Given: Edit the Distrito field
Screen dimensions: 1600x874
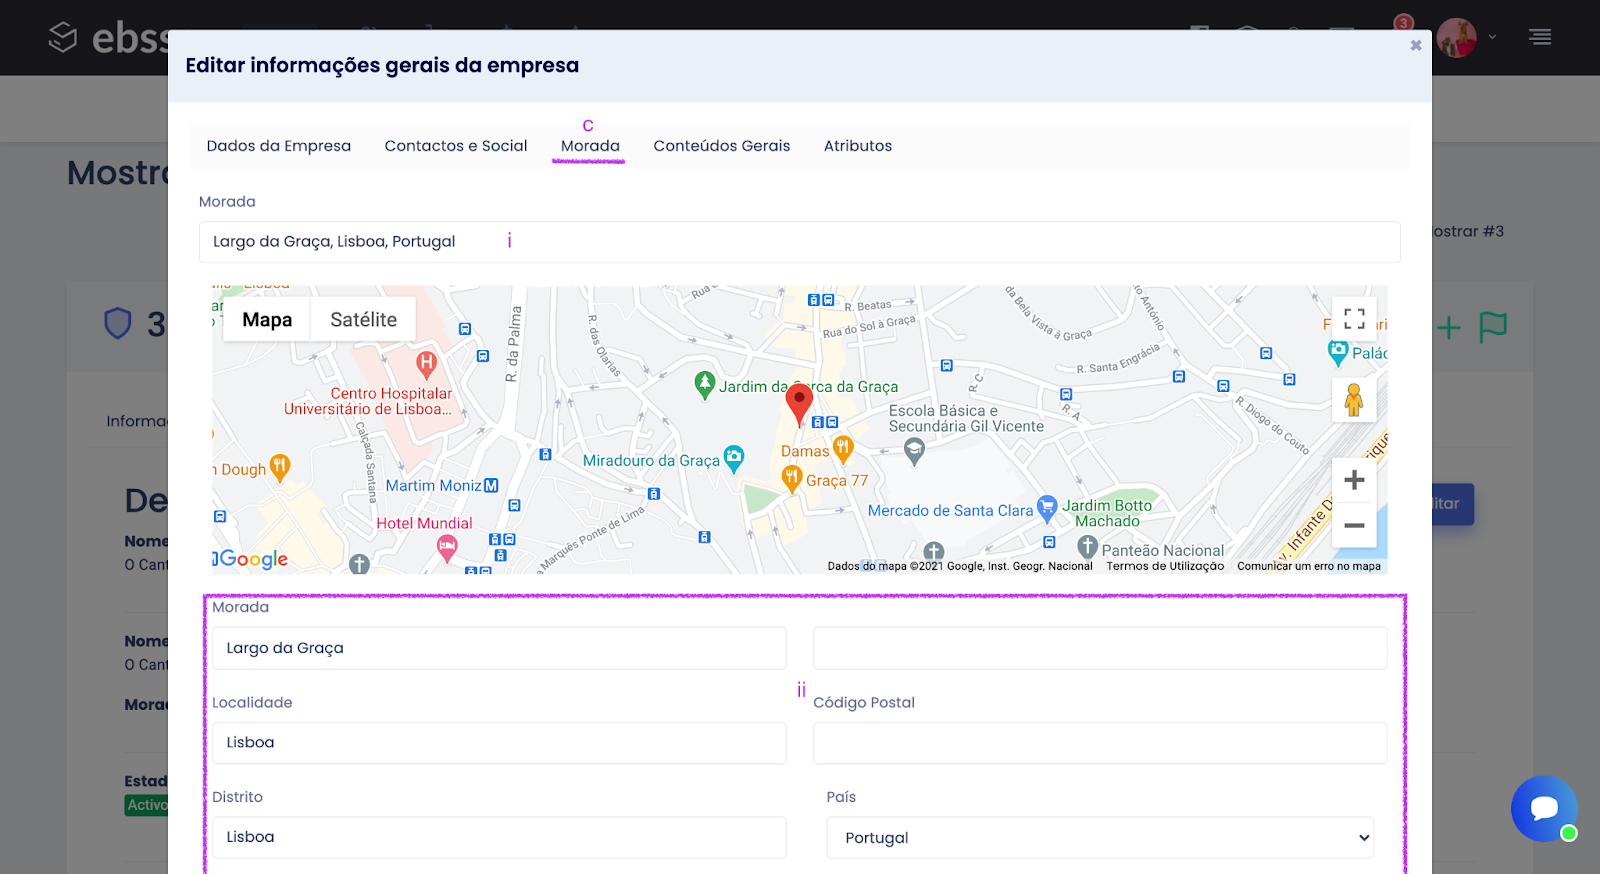Looking at the screenshot, I should (499, 837).
